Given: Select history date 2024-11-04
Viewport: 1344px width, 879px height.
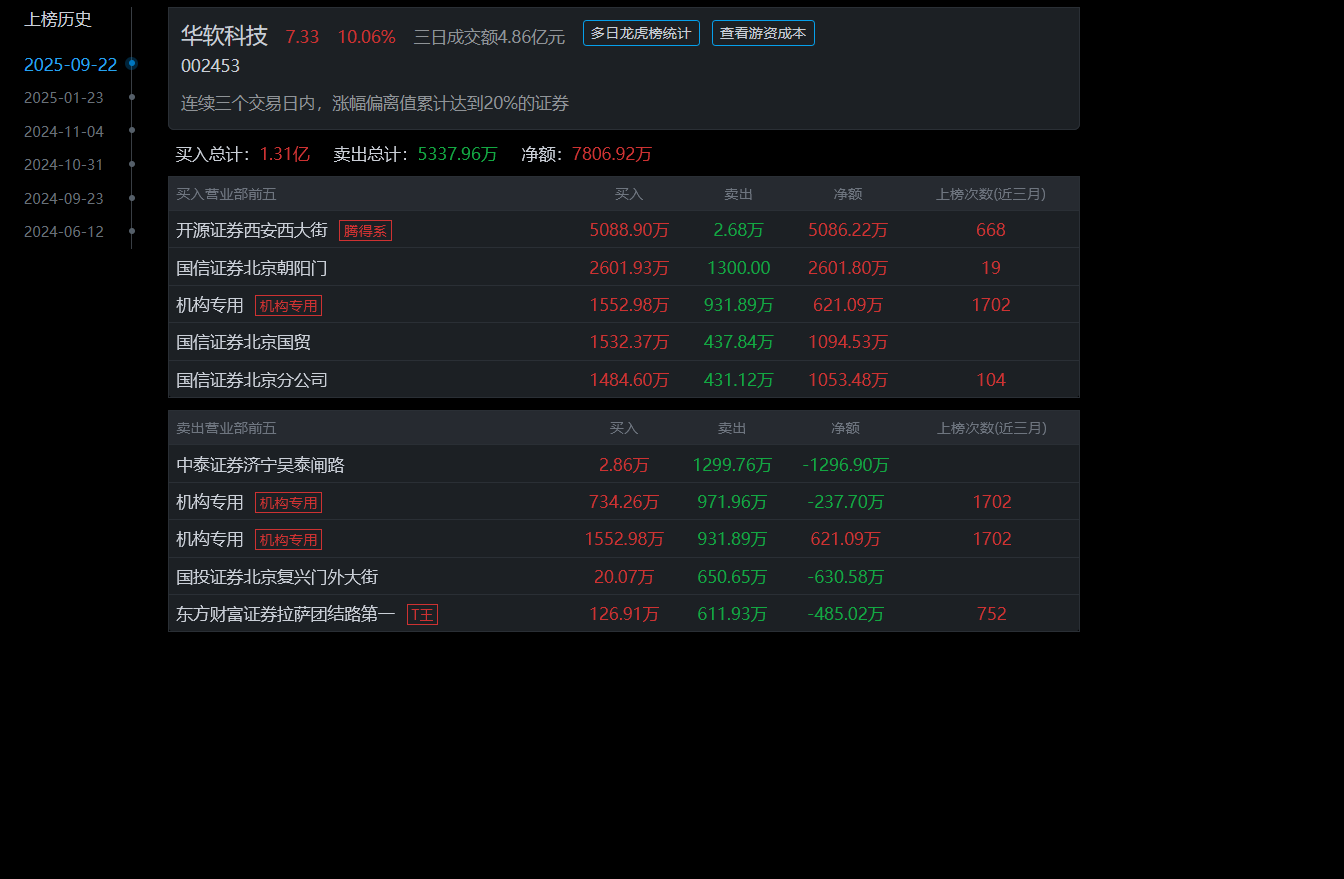Looking at the screenshot, I should [x=64, y=132].
